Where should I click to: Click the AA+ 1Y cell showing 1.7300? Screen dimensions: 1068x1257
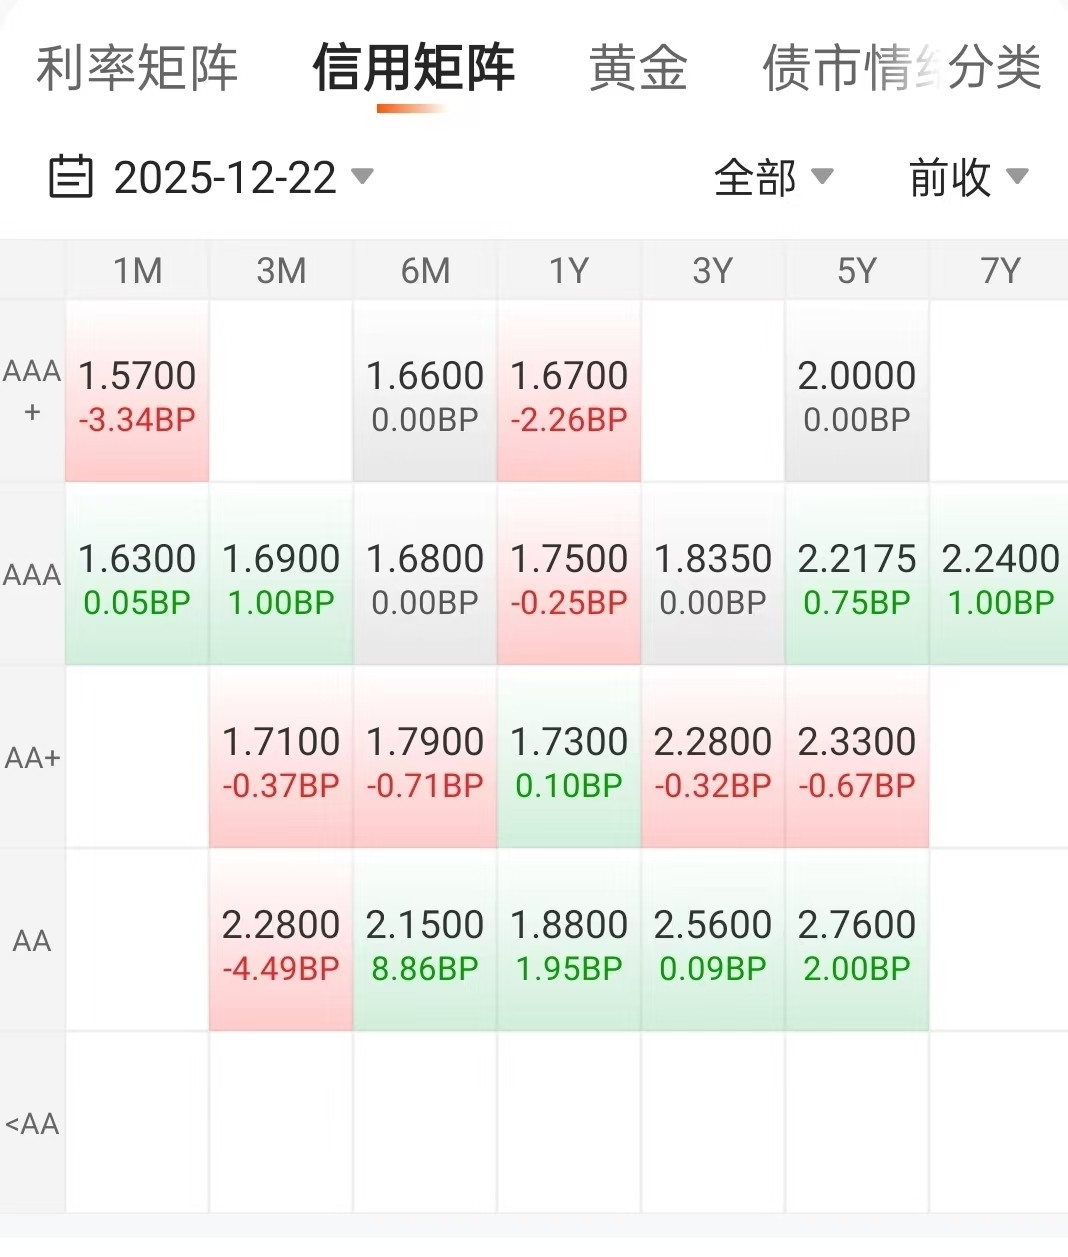(569, 759)
